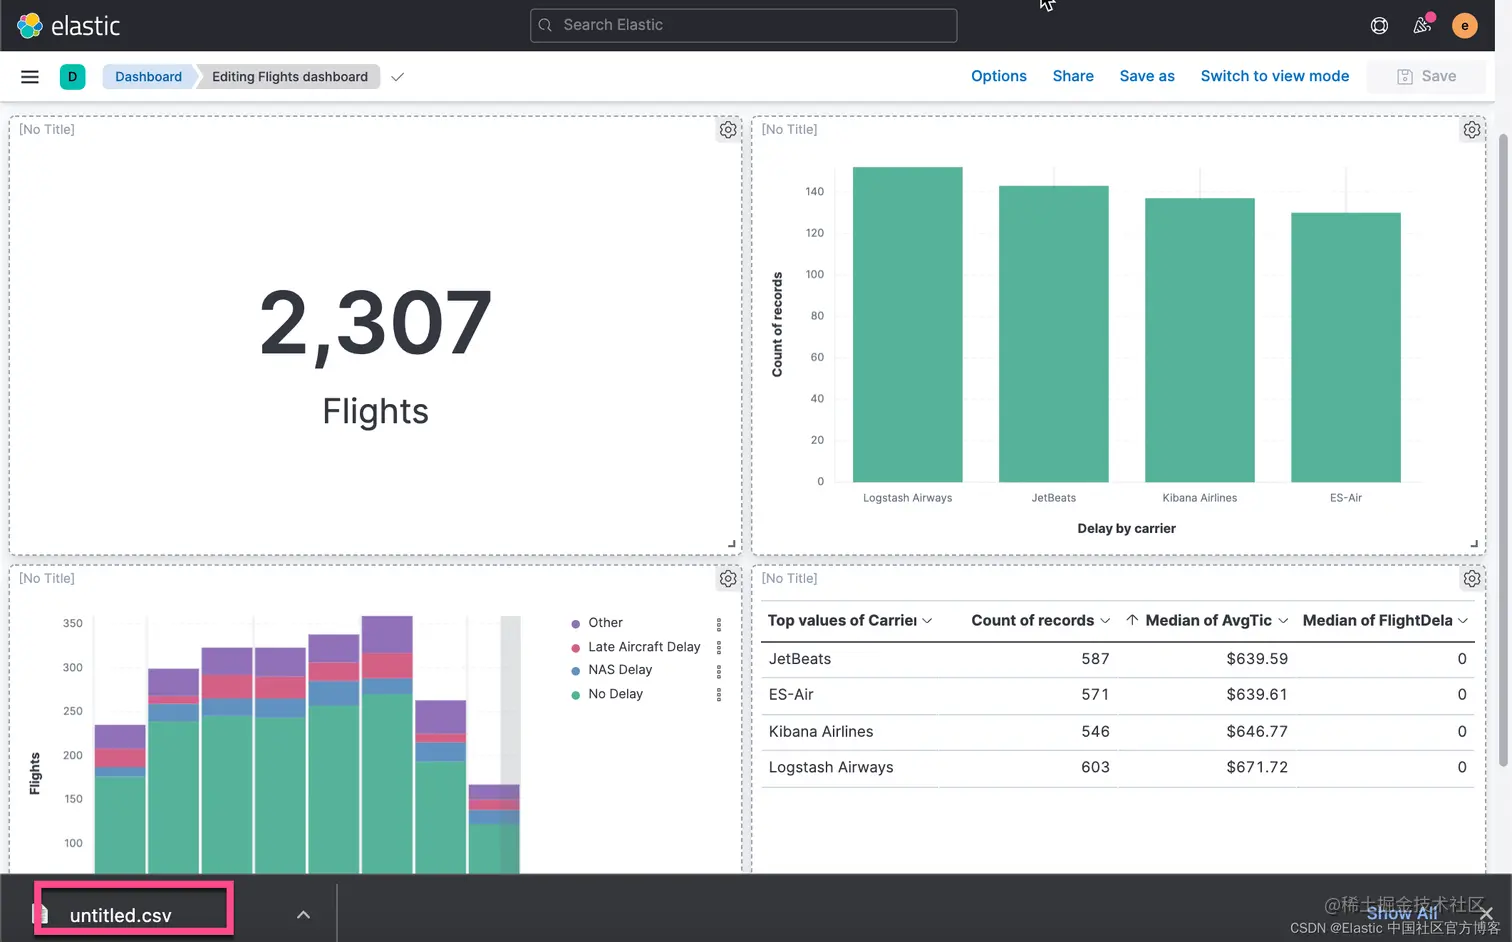
Task: Click the Logstash Airways bar in the chart
Action: tap(907, 325)
